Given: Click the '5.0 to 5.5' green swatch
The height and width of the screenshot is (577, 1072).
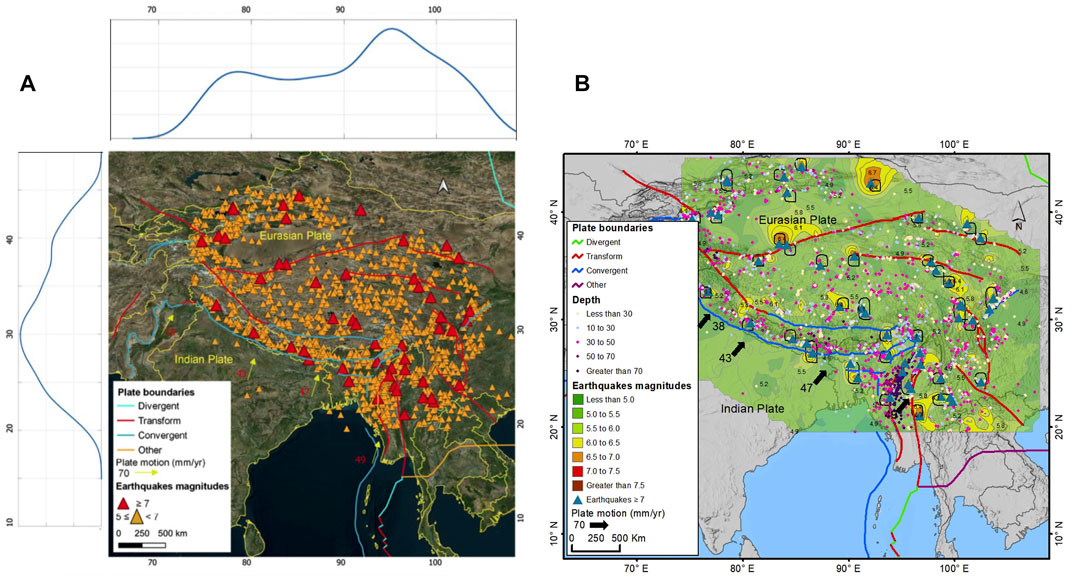Looking at the screenshot, I should pos(578,414).
